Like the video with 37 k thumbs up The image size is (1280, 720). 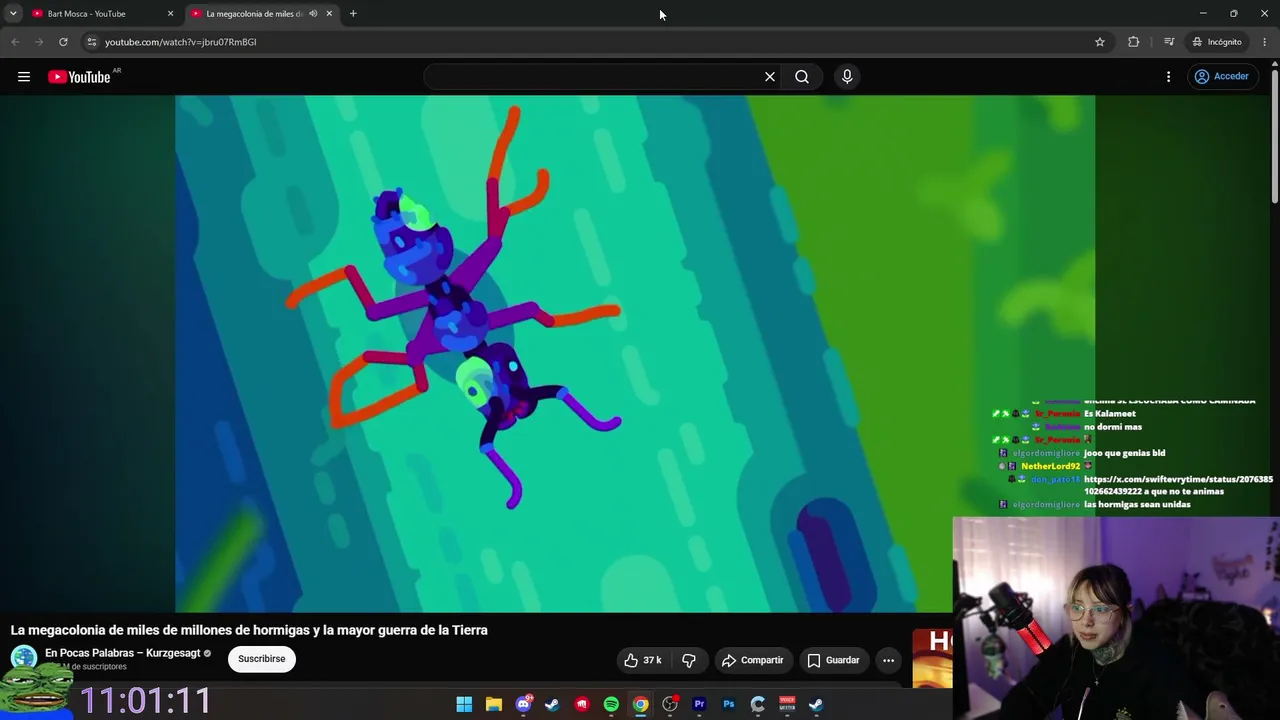(x=642, y=660)
